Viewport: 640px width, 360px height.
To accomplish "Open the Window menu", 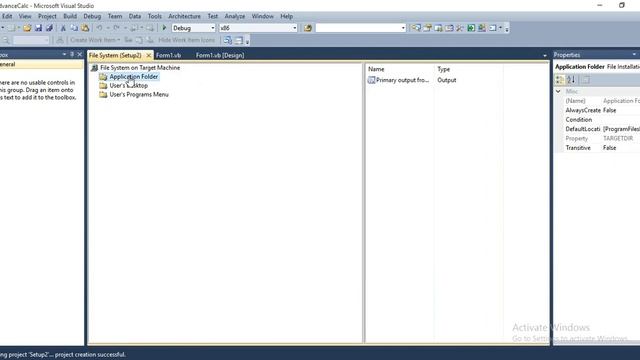I will (x=262, y=16).
